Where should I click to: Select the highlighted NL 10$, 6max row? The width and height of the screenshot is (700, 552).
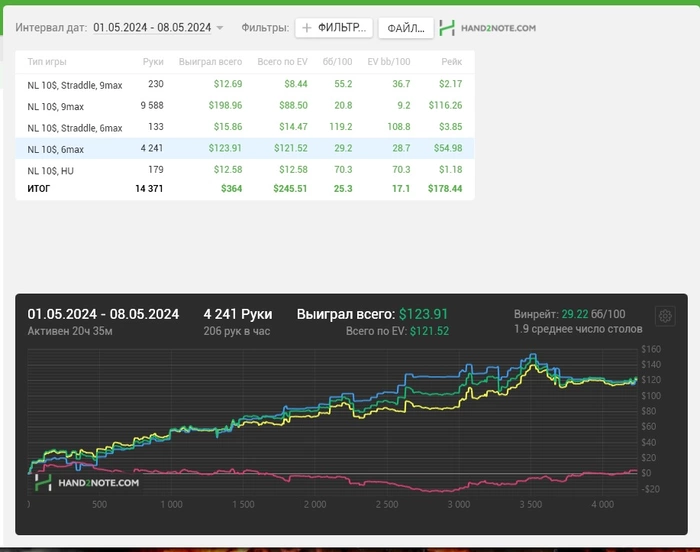(x=245, y=148)
